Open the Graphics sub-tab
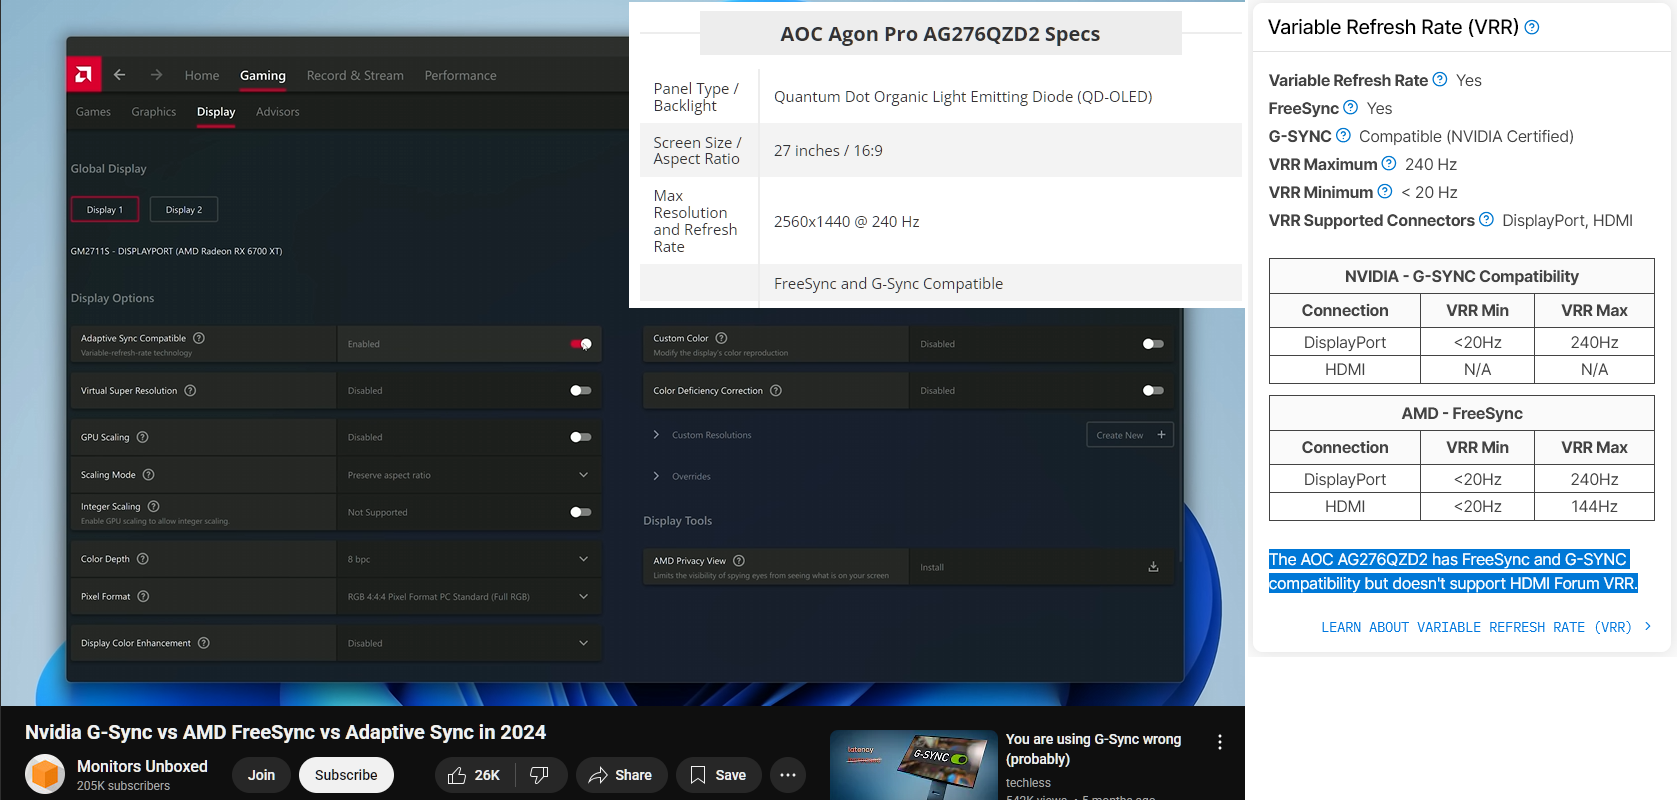The image size is (1677, 800). pos(154,112)
